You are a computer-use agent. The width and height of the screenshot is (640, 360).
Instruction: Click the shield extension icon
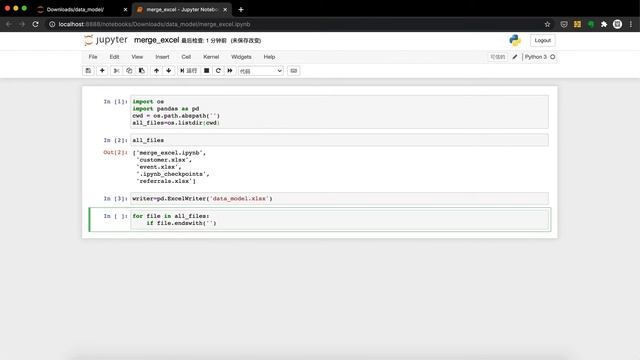coord(564,24)
